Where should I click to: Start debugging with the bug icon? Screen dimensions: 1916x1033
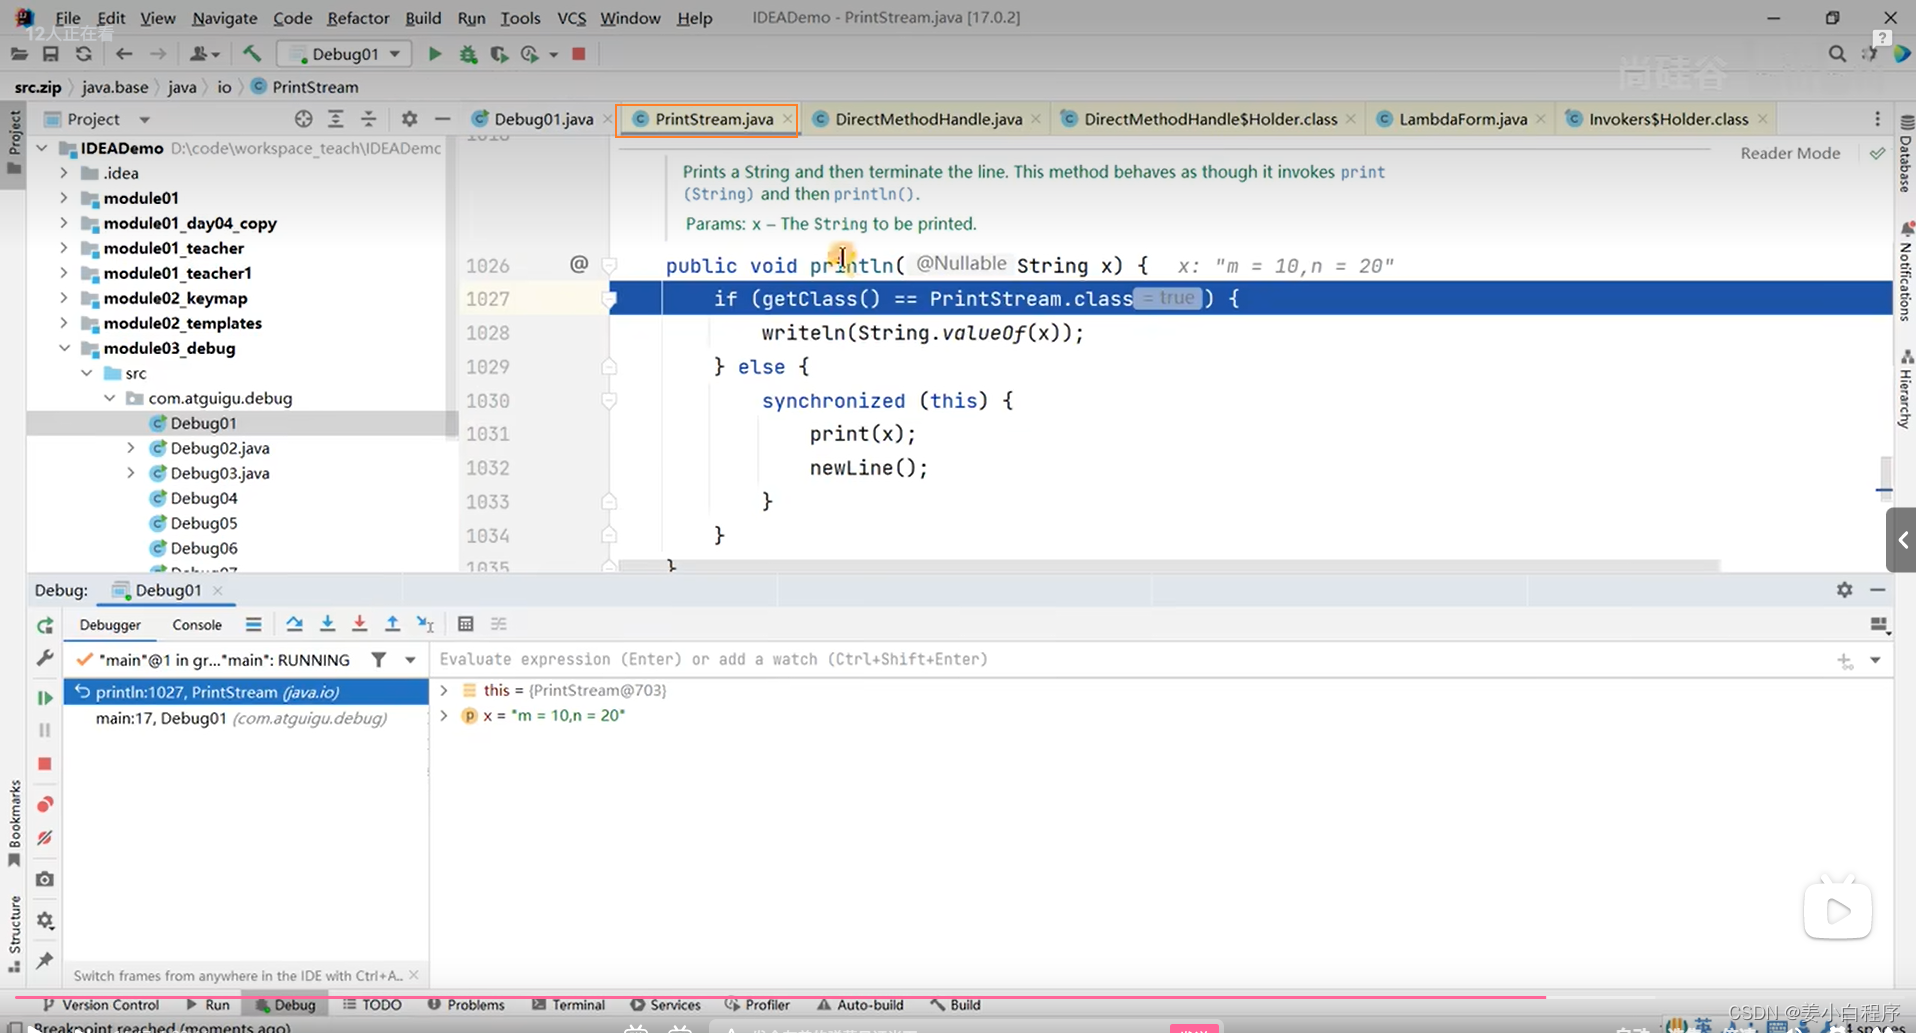point(468,54)
